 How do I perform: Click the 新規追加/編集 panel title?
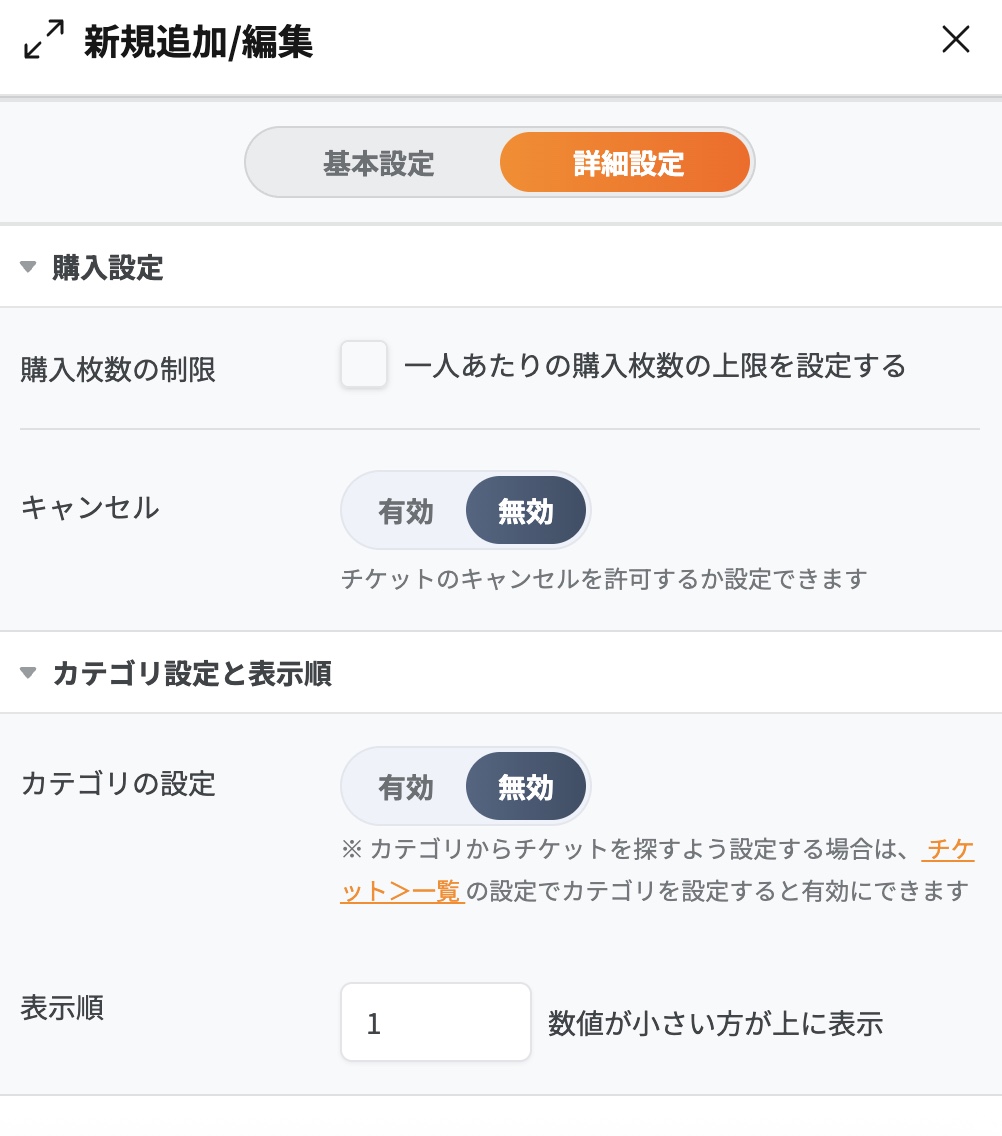point(198,42)
